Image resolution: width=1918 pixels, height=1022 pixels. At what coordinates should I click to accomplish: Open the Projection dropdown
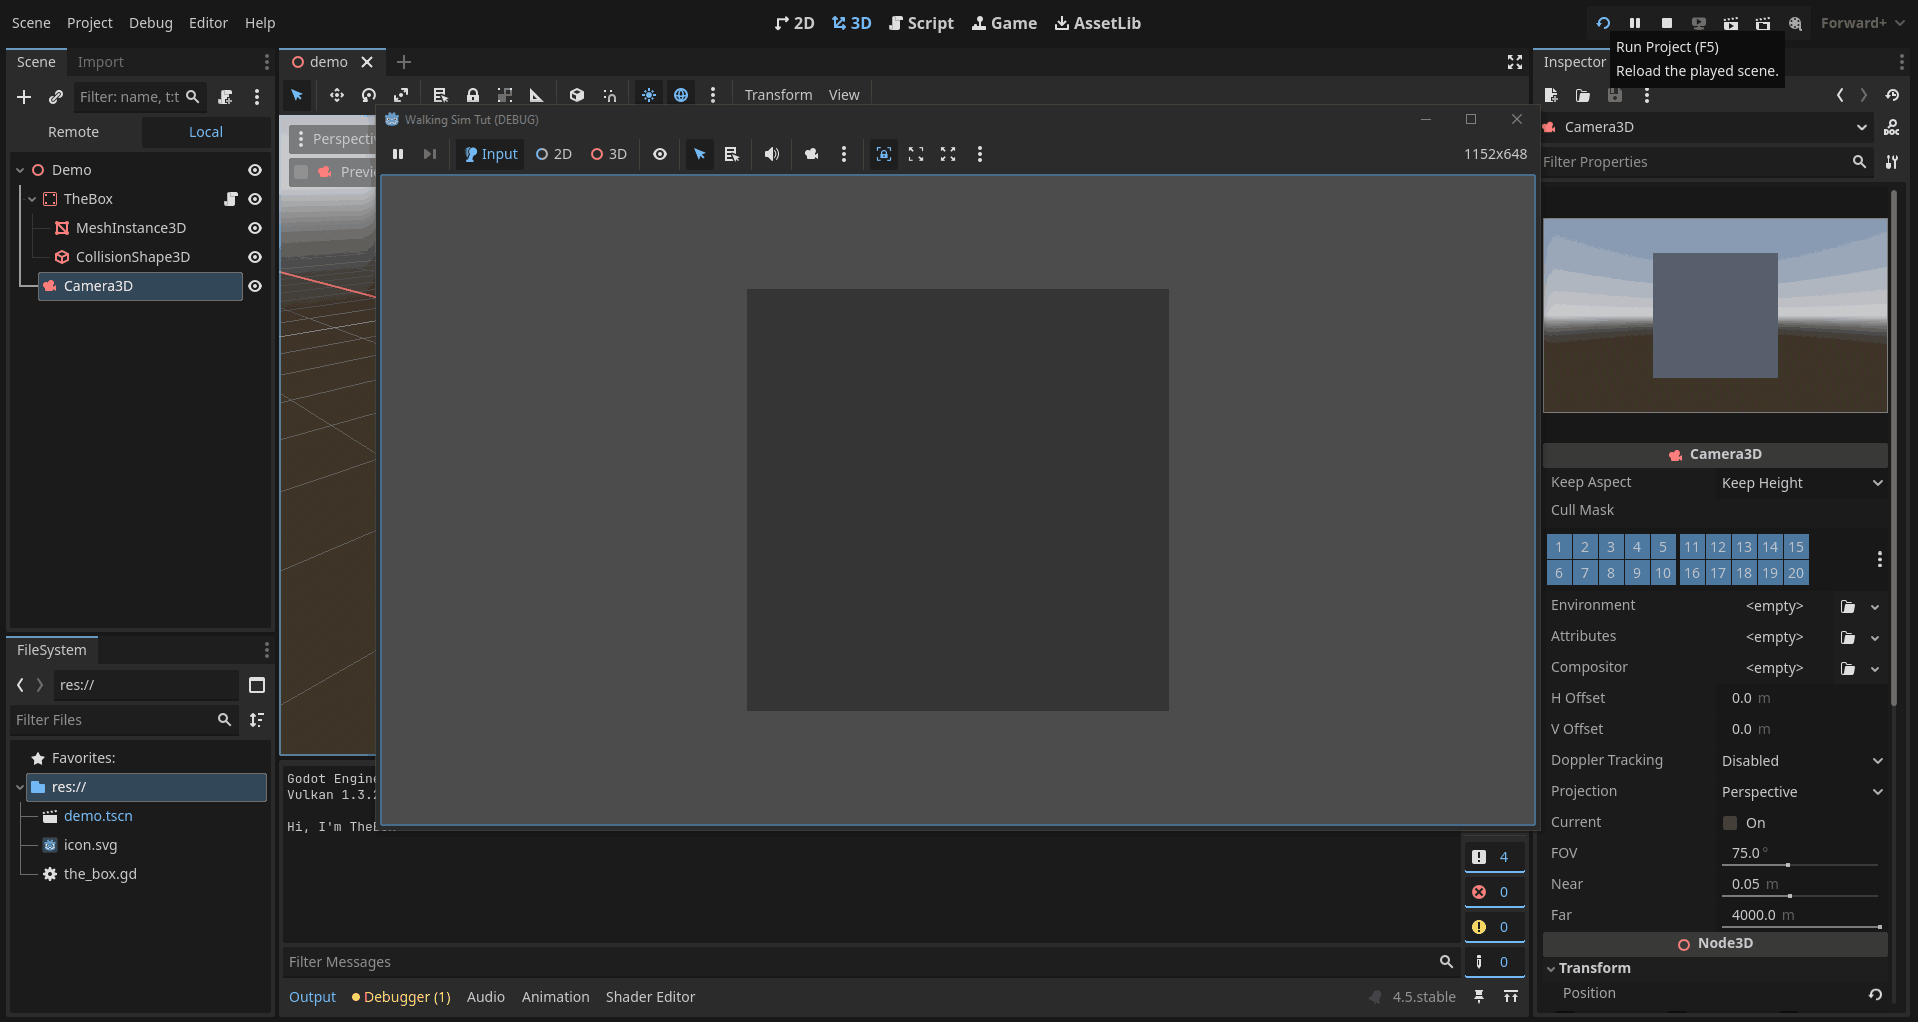(1802, 792)
